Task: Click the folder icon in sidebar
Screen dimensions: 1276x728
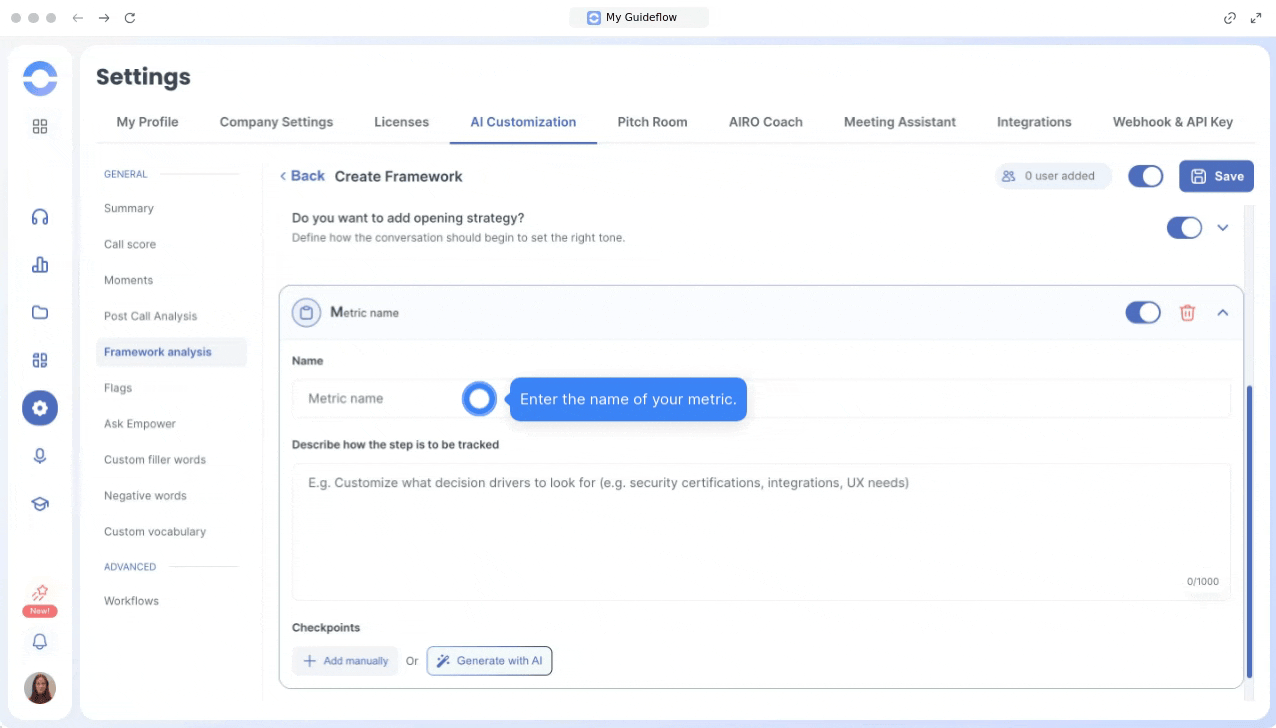Action: point(40,312)
